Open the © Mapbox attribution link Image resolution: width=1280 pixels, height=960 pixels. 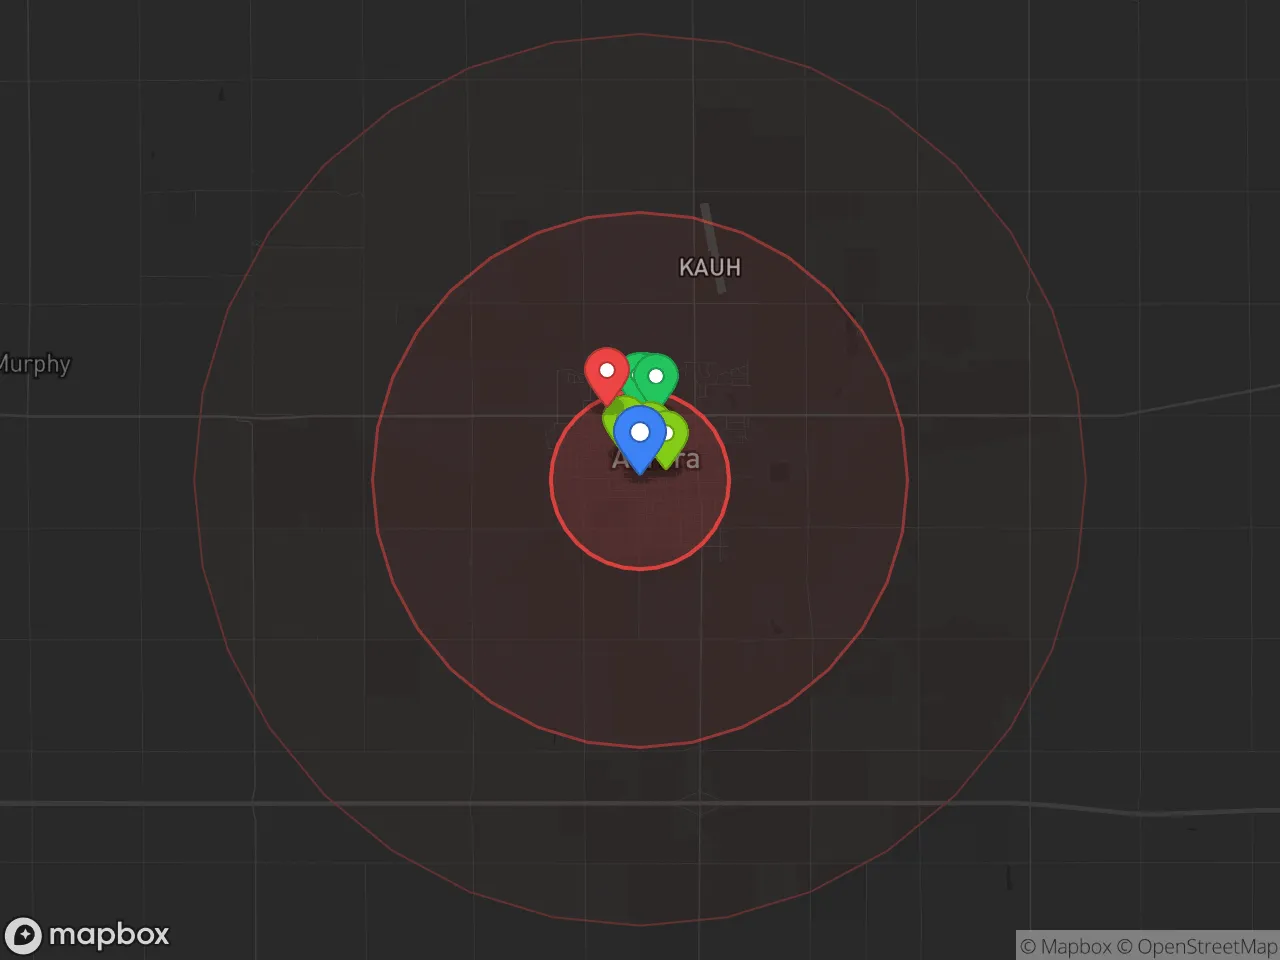pyautogui.click(x=1066, y=946)
